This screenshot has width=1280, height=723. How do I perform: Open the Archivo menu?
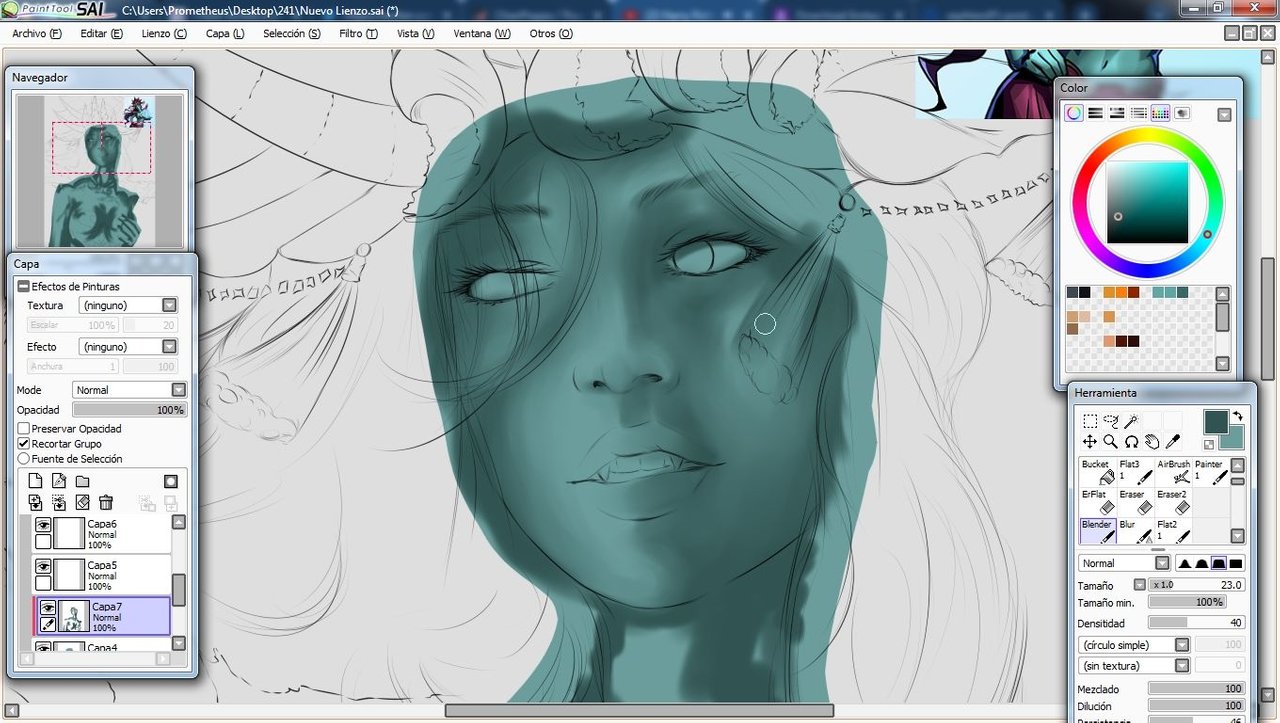pyautogui.click(x=37, y=33)
